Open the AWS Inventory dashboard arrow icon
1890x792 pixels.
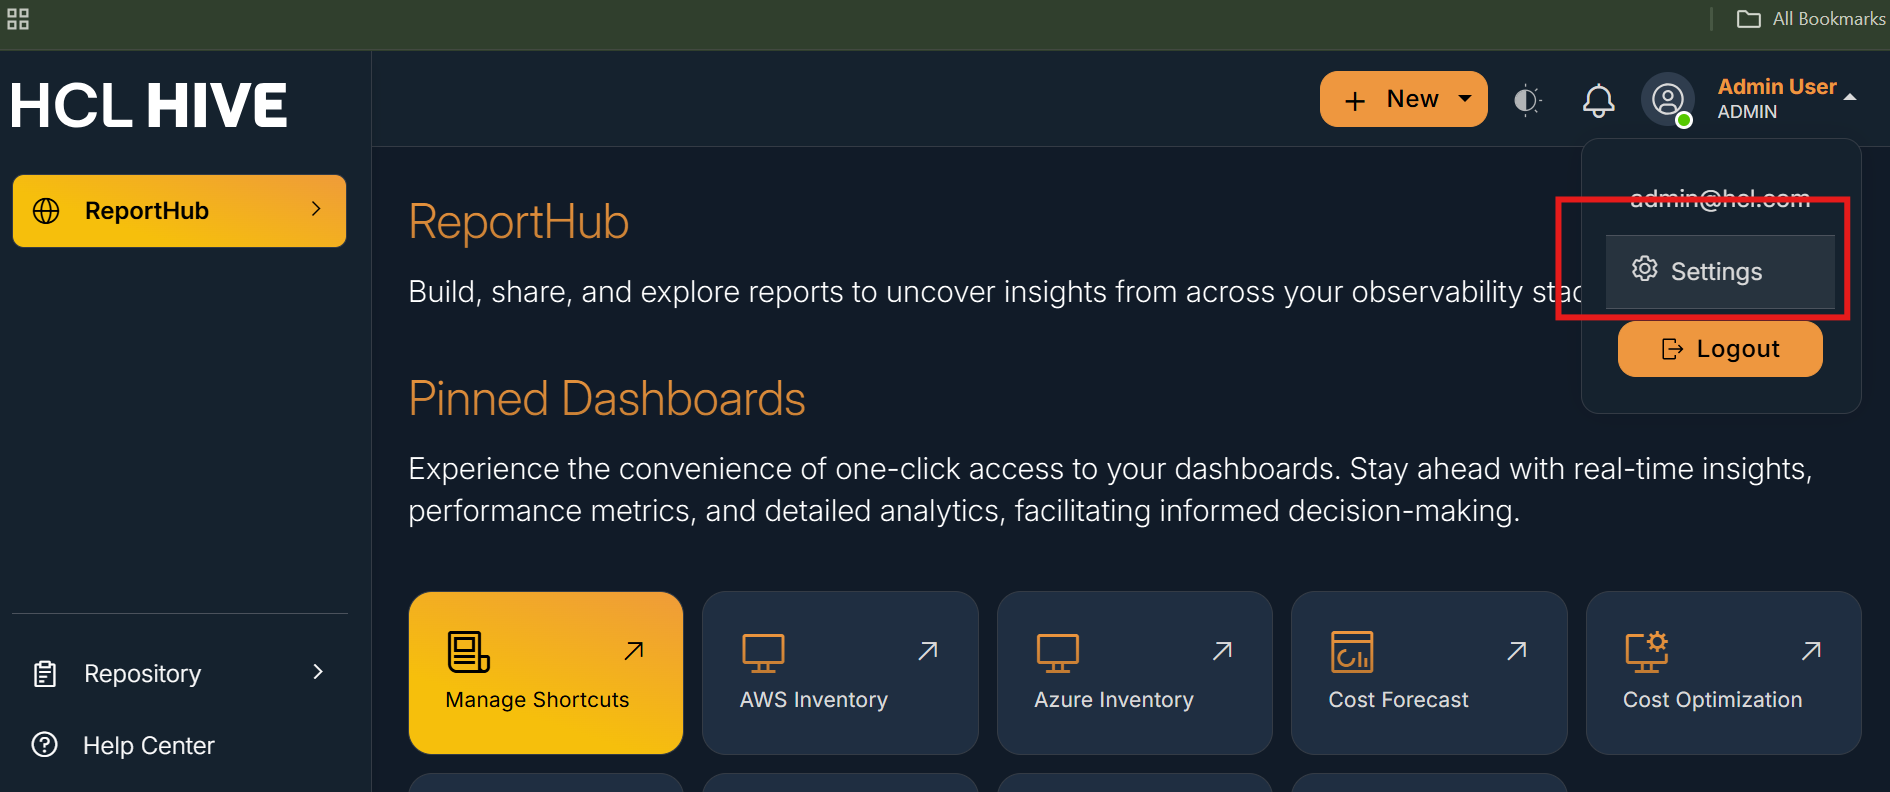click(928, 651)
